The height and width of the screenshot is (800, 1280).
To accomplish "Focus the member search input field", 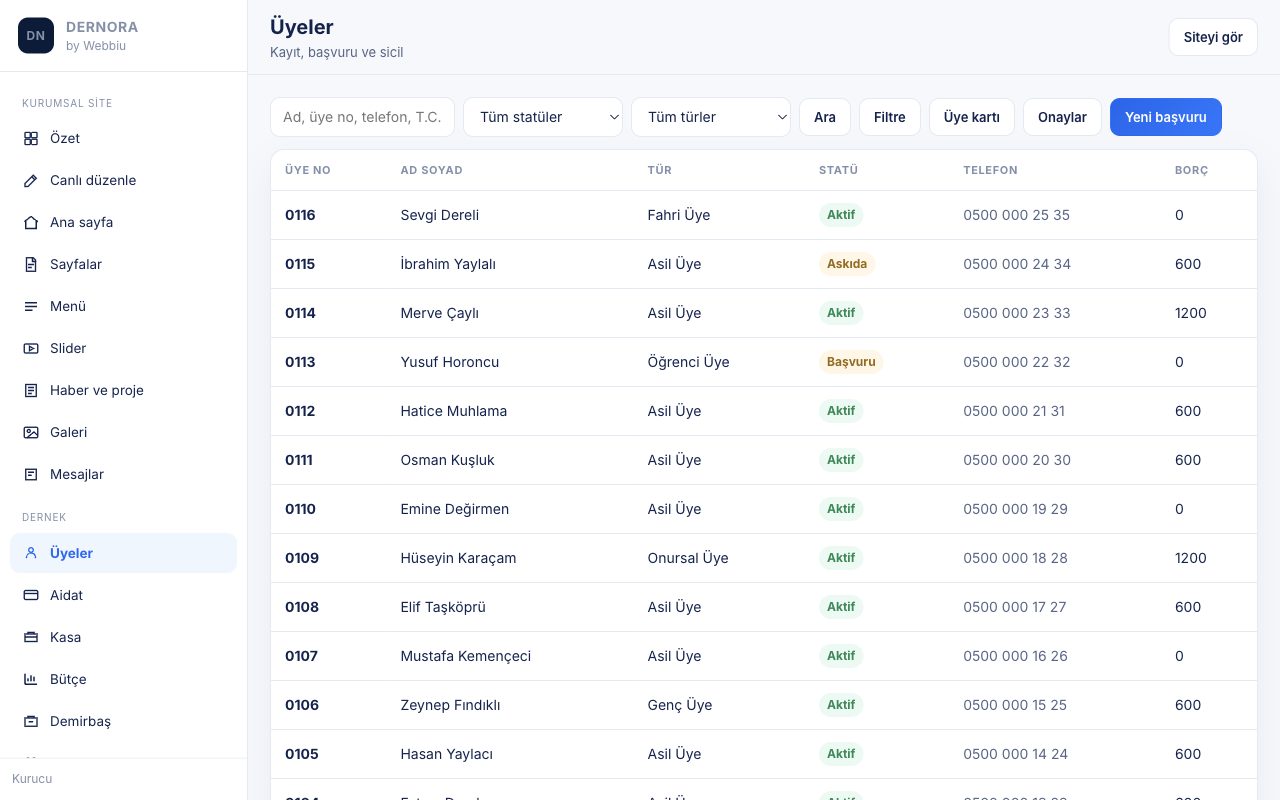I will (362, 117).
